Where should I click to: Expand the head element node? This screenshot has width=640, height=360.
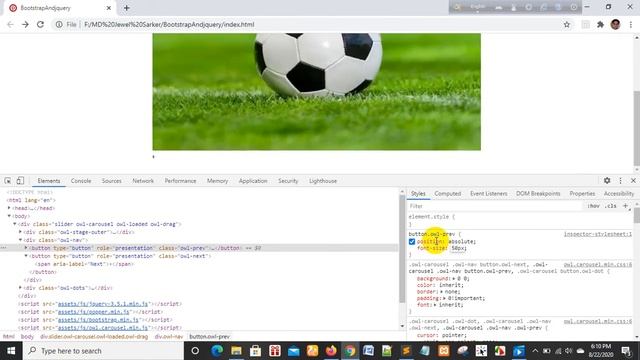pos(9,208)
